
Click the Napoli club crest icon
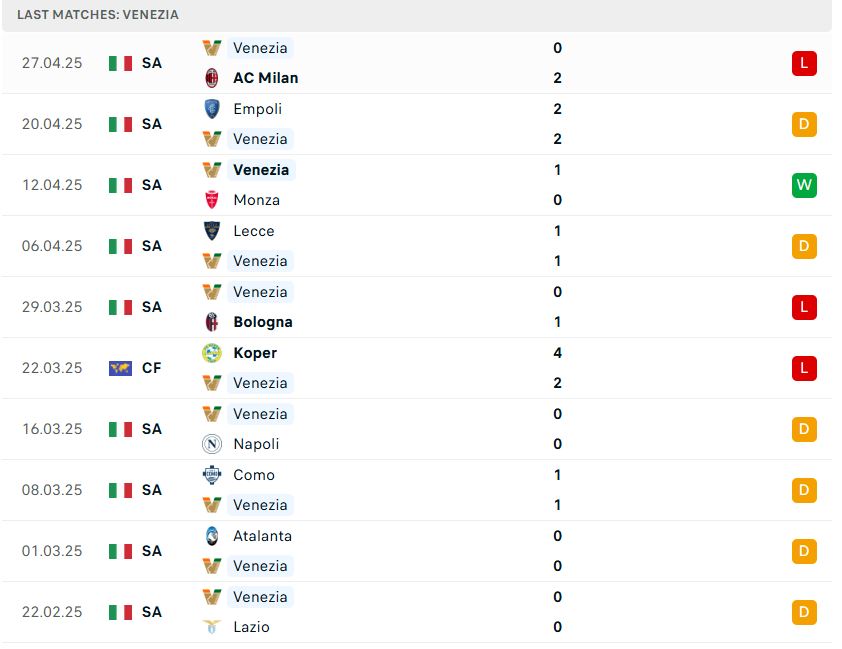point(212,444)
